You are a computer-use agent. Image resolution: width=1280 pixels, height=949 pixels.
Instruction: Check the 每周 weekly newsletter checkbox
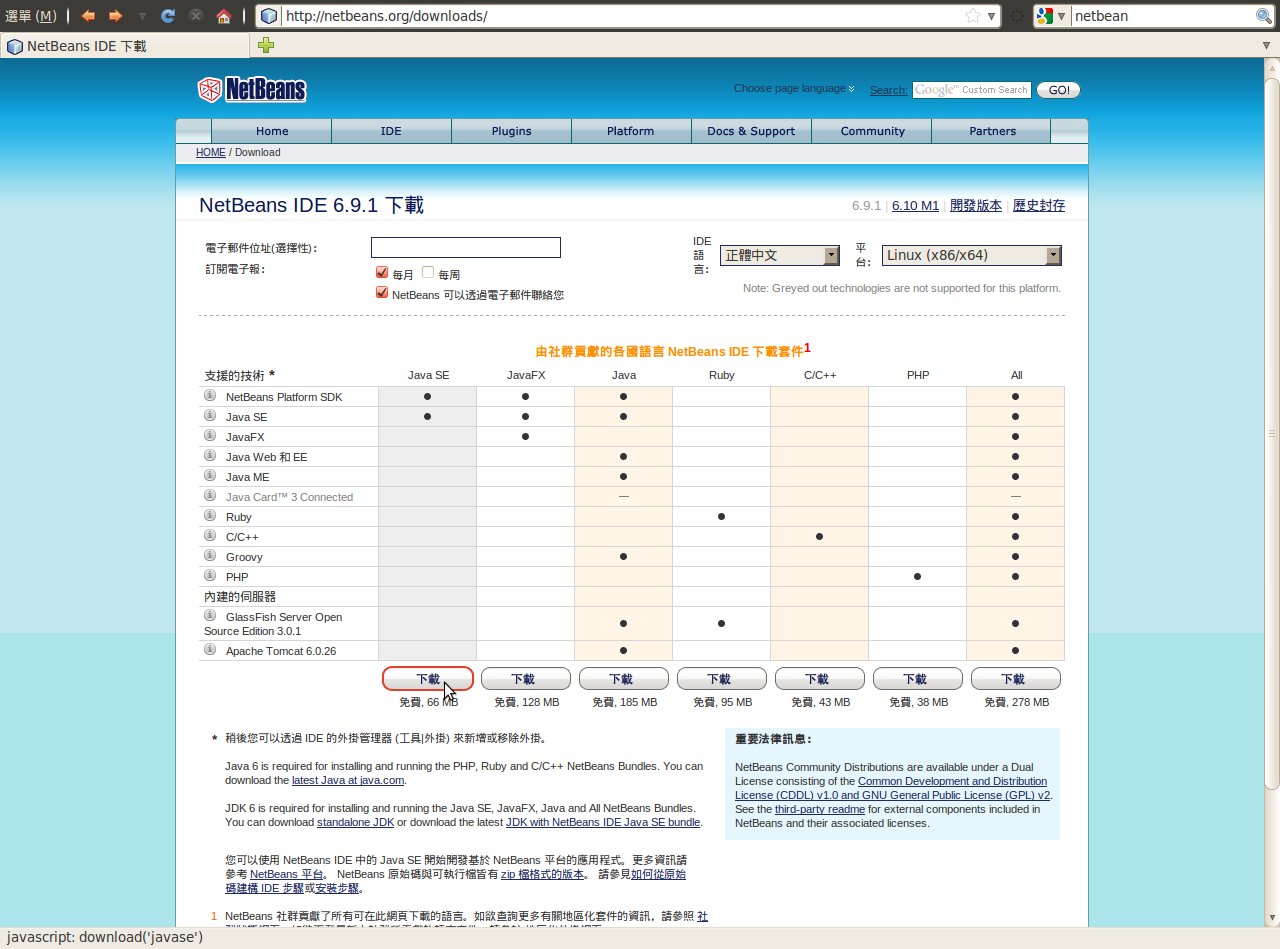(x=428, y=273)
